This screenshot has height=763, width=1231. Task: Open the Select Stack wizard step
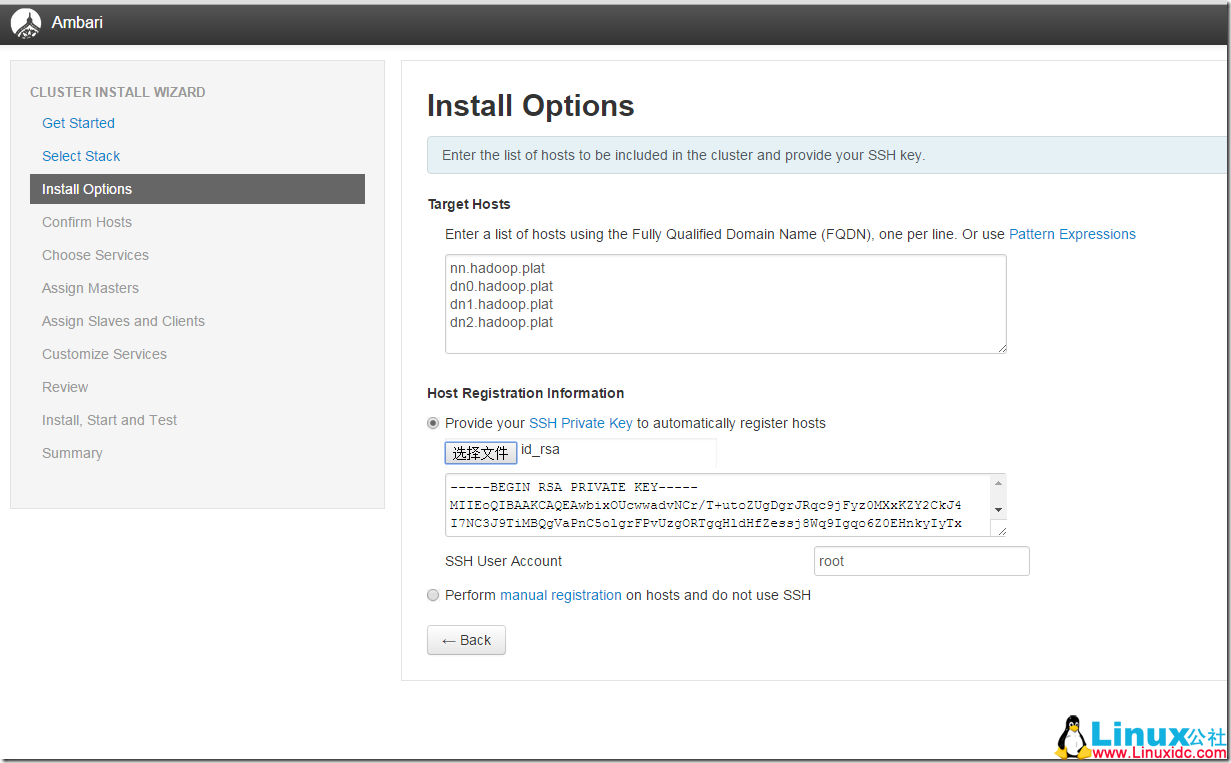tap(81, 156)
